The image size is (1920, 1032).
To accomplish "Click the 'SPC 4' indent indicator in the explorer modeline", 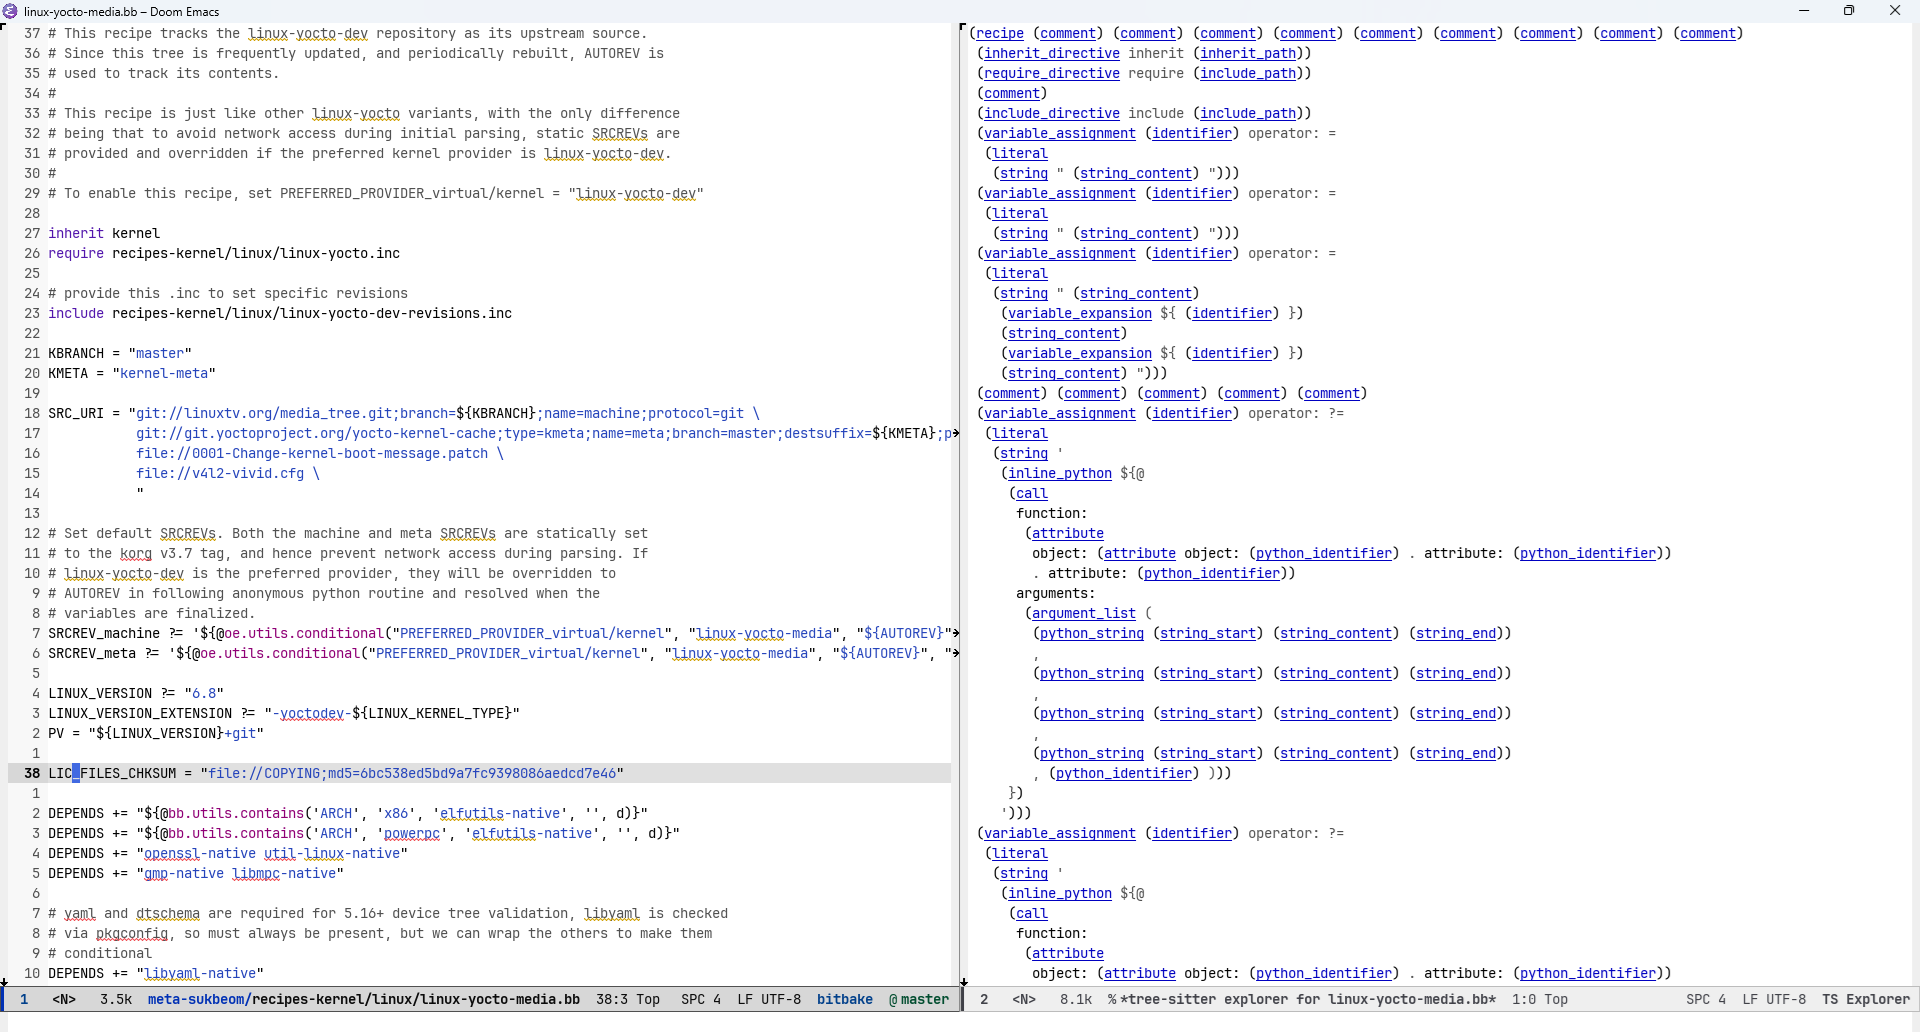I will point(1704,999).
